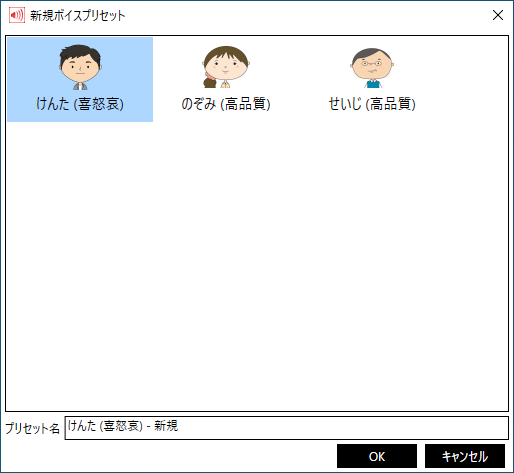Click the せいじ (高品質) name label
The image size is (514, 473).
coord(372,104)
